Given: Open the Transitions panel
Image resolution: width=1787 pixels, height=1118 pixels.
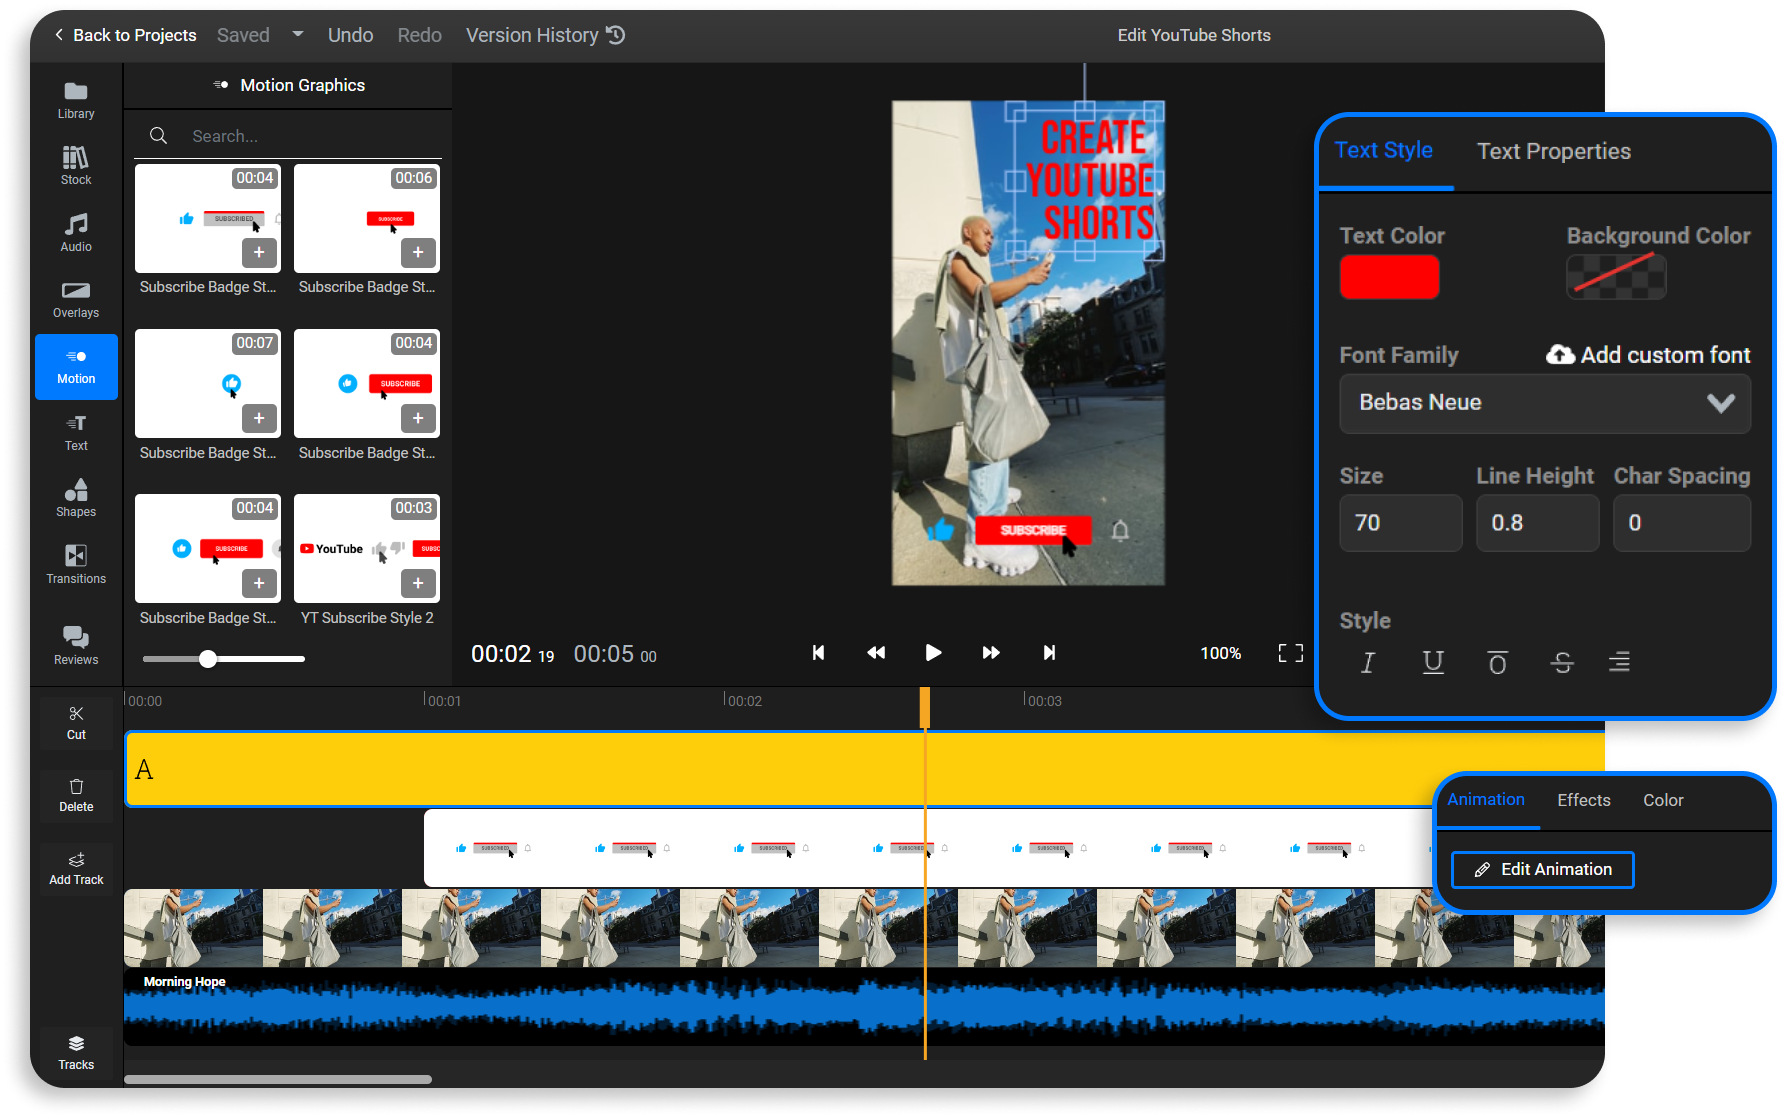Looking at the screenshot, I should click(x=76, y=564).
